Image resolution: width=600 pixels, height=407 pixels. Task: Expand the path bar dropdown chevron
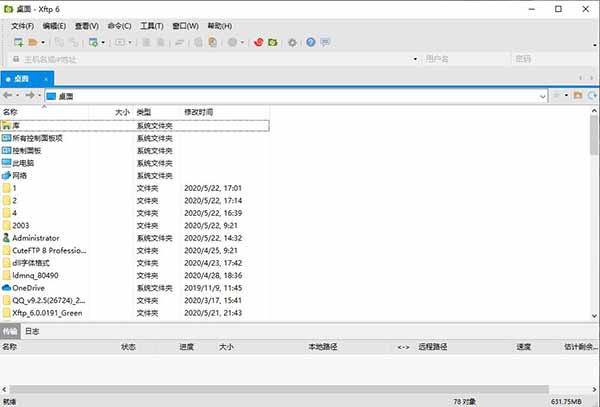(x=543, y=96)
